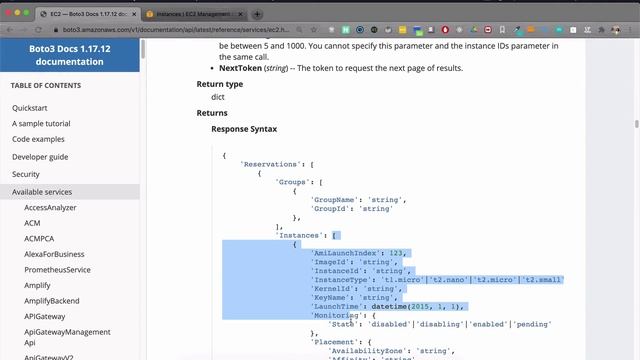Close the EC2 Boto3 Docs tab

pyautogui.click(x=134, y=14)
